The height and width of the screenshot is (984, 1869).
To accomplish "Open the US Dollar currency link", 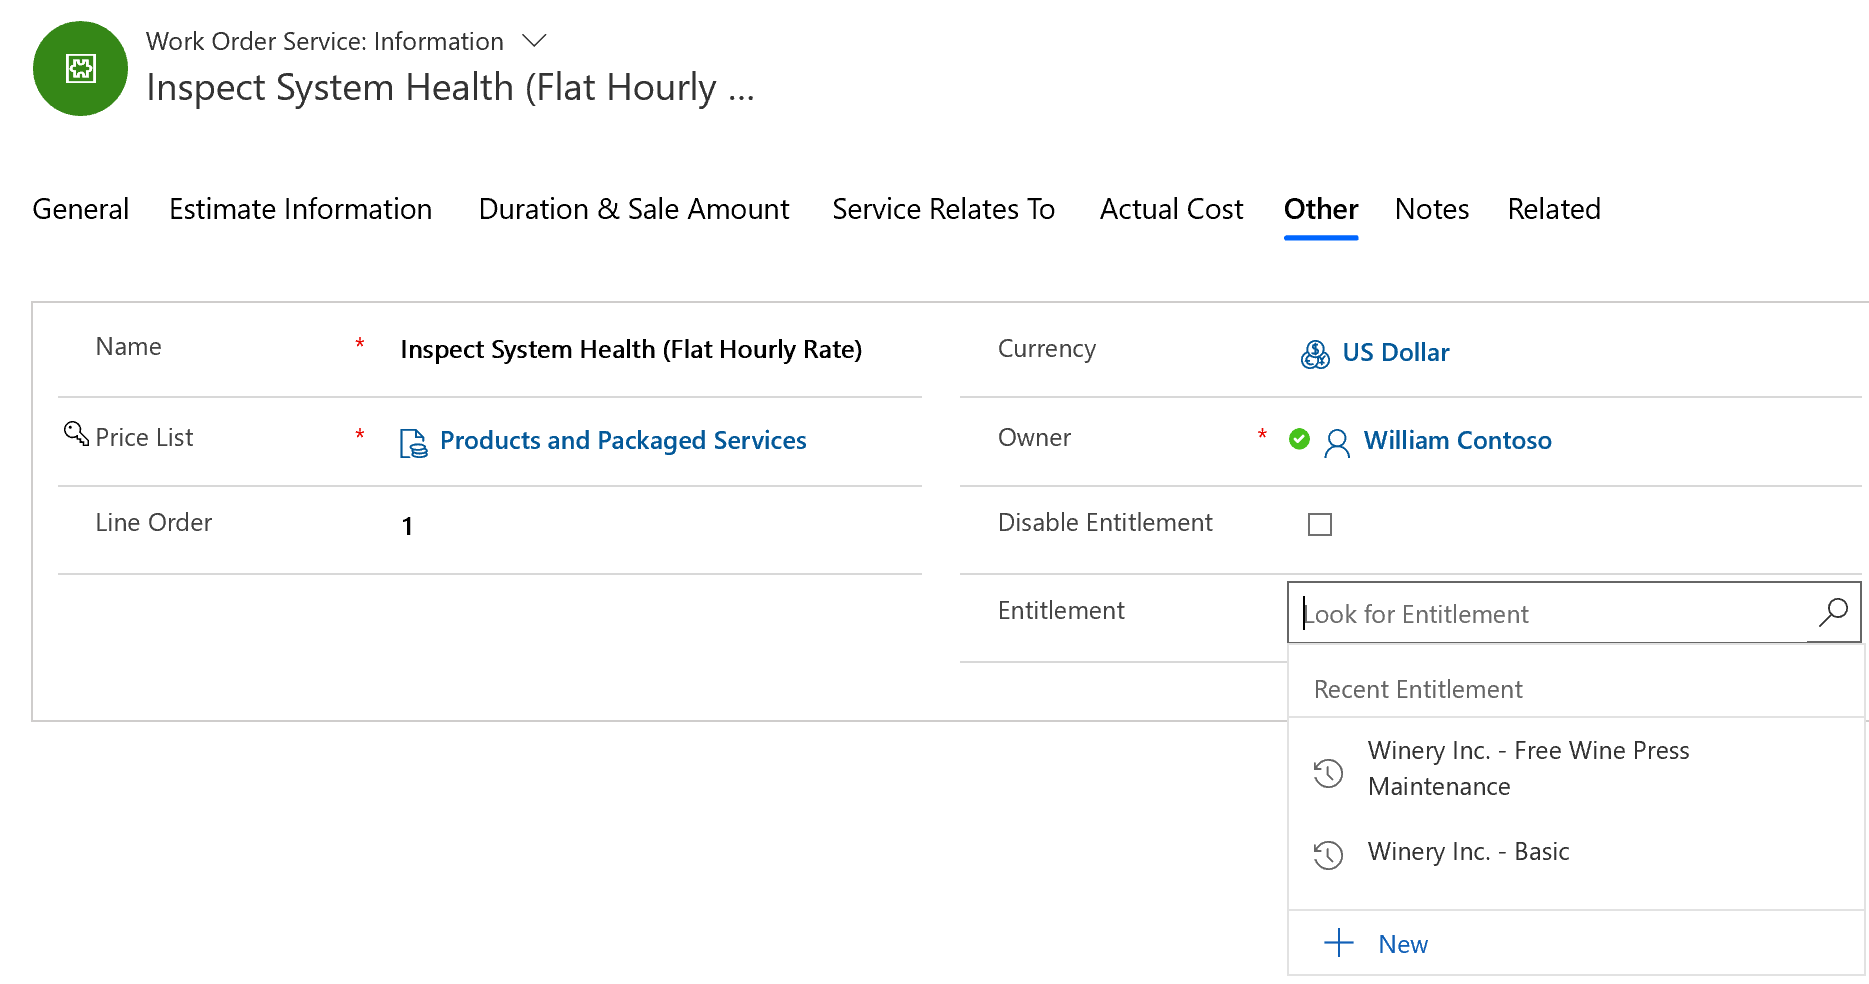I will (x=1396, y=352).
